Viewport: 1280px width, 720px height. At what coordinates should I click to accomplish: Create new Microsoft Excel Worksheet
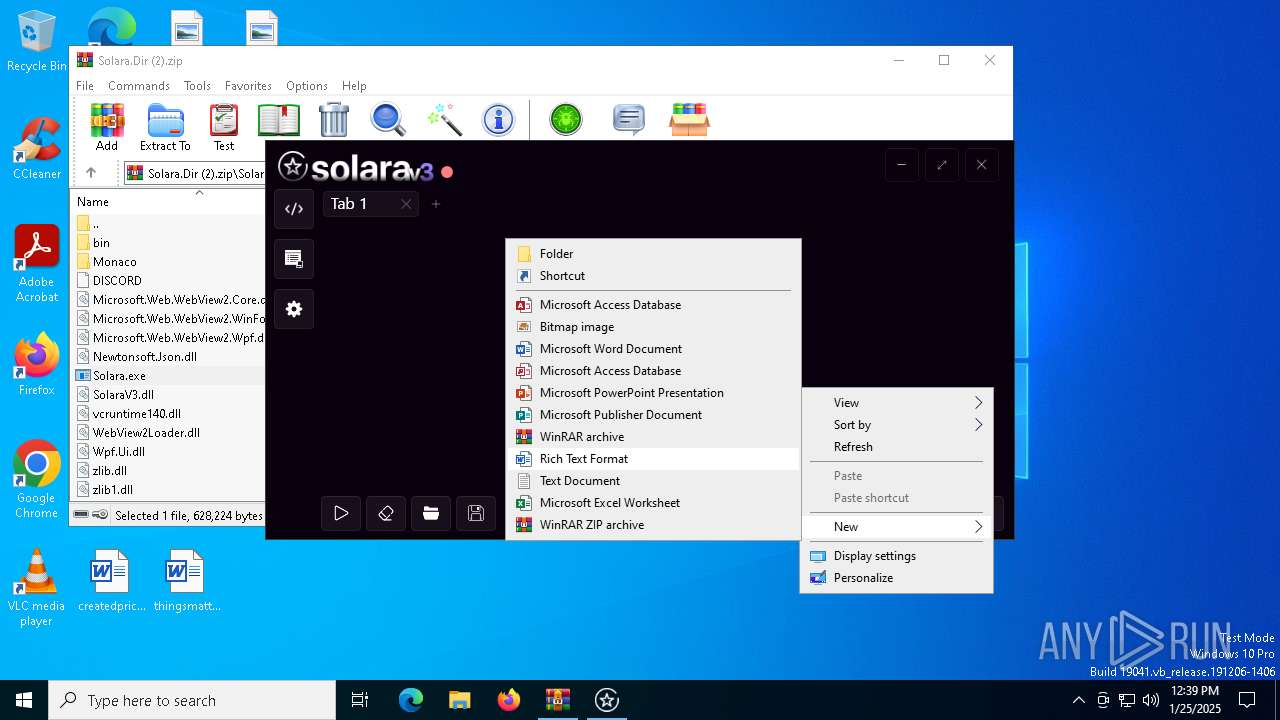[653, 503]
